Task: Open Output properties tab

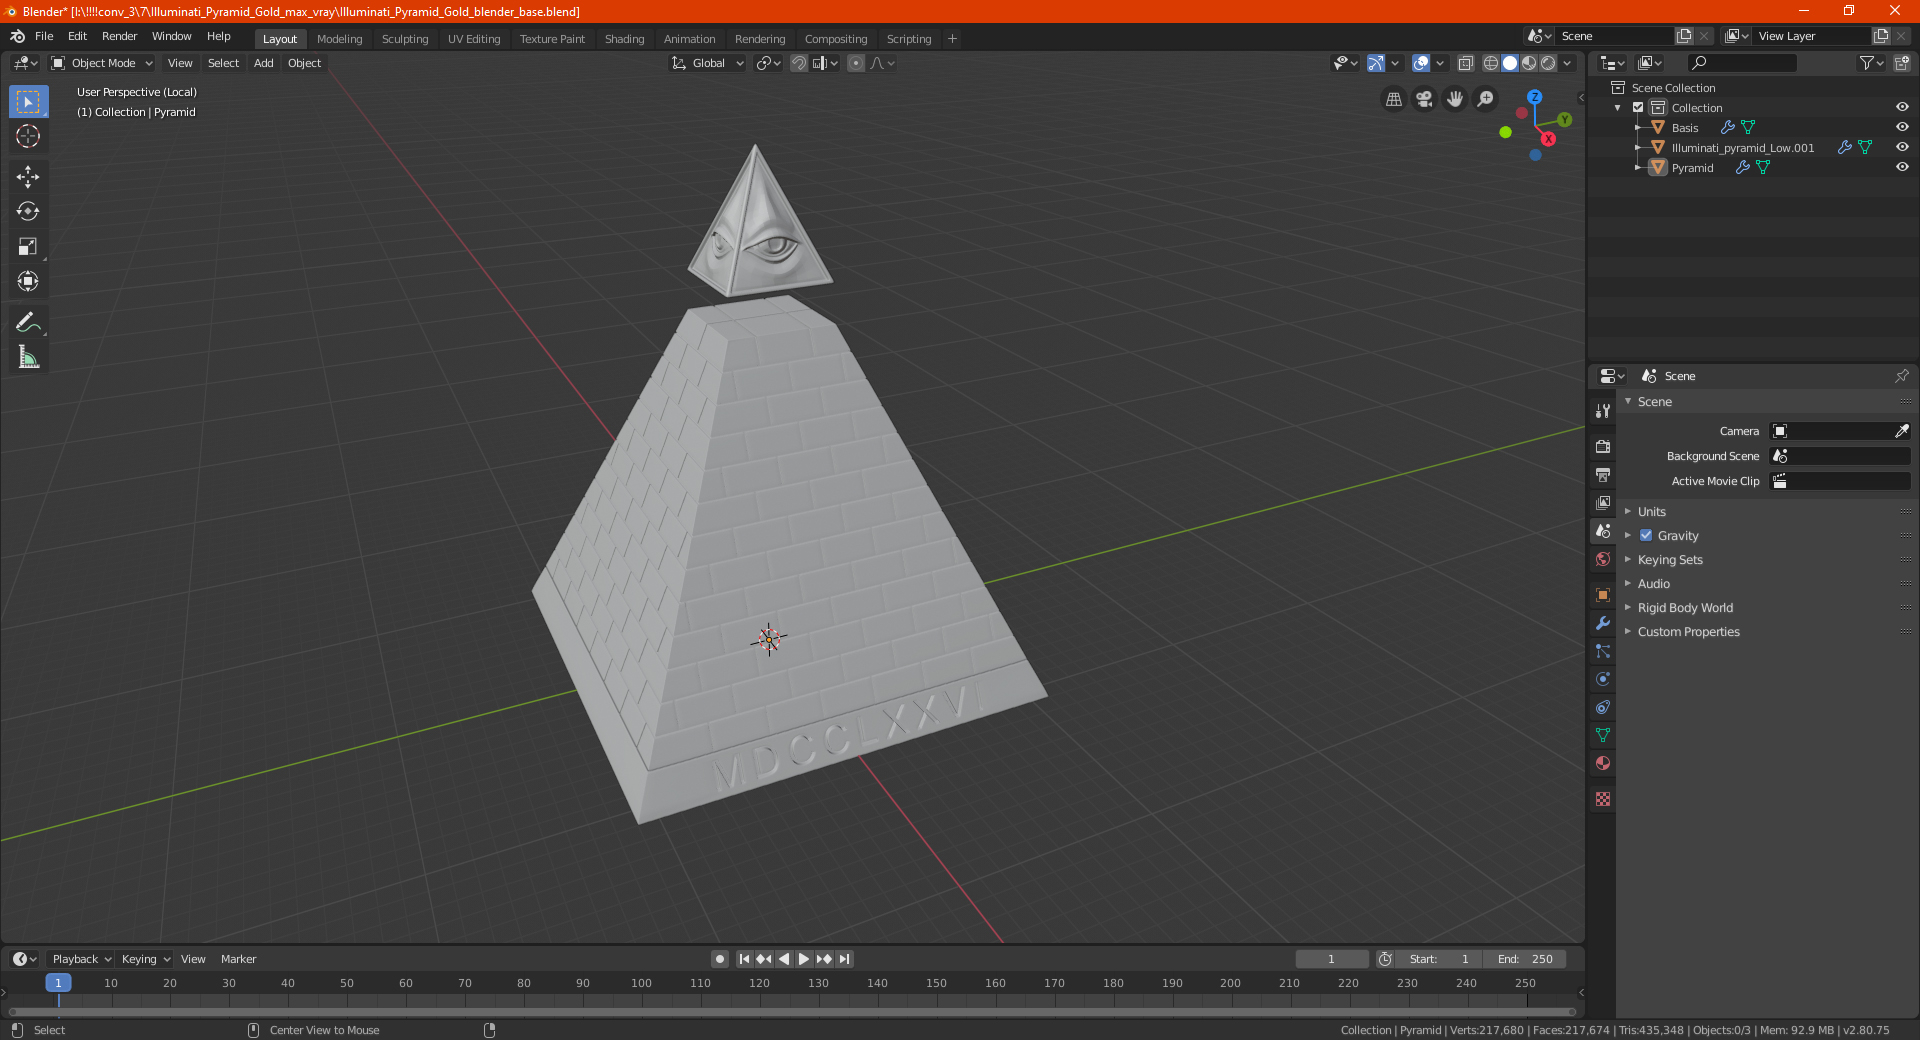Action: 1603,475
